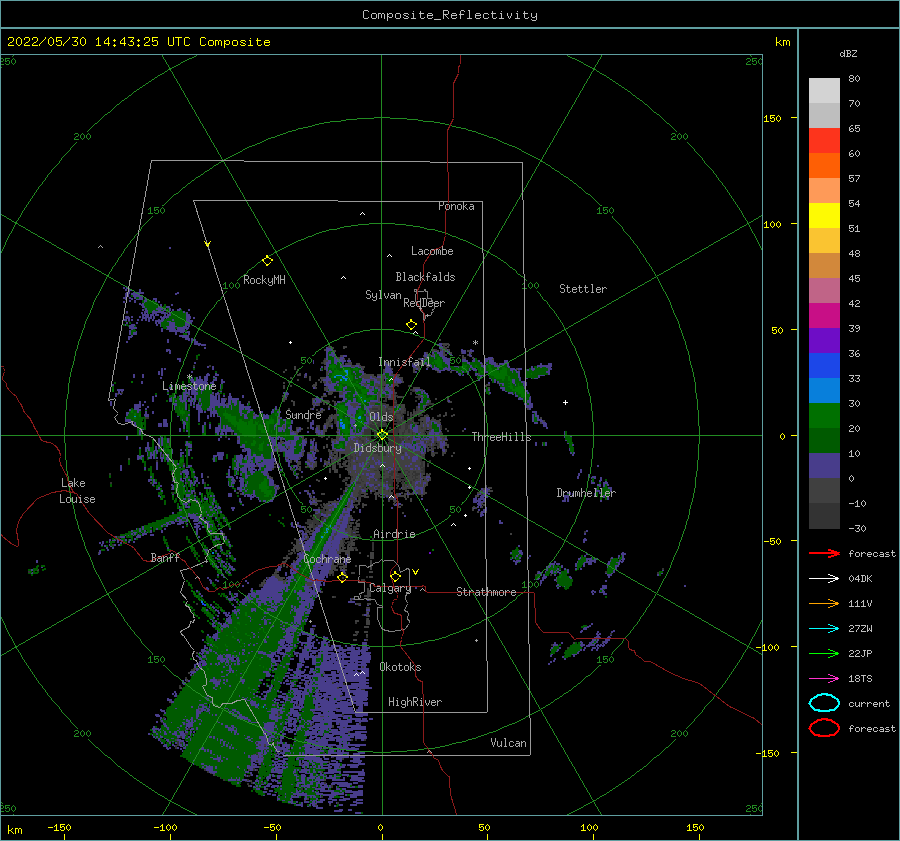Click the Didsbury label

(x=378, y=448)
